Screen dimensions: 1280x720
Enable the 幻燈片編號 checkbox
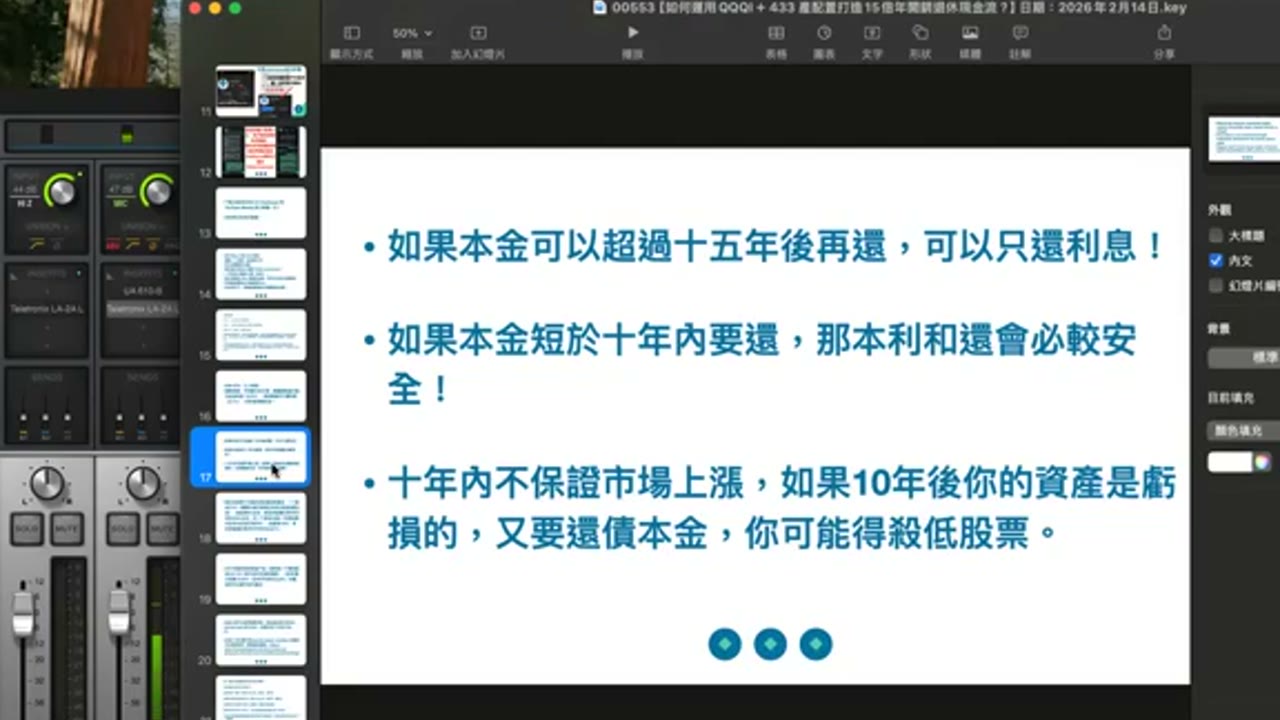coord(1216,285)
